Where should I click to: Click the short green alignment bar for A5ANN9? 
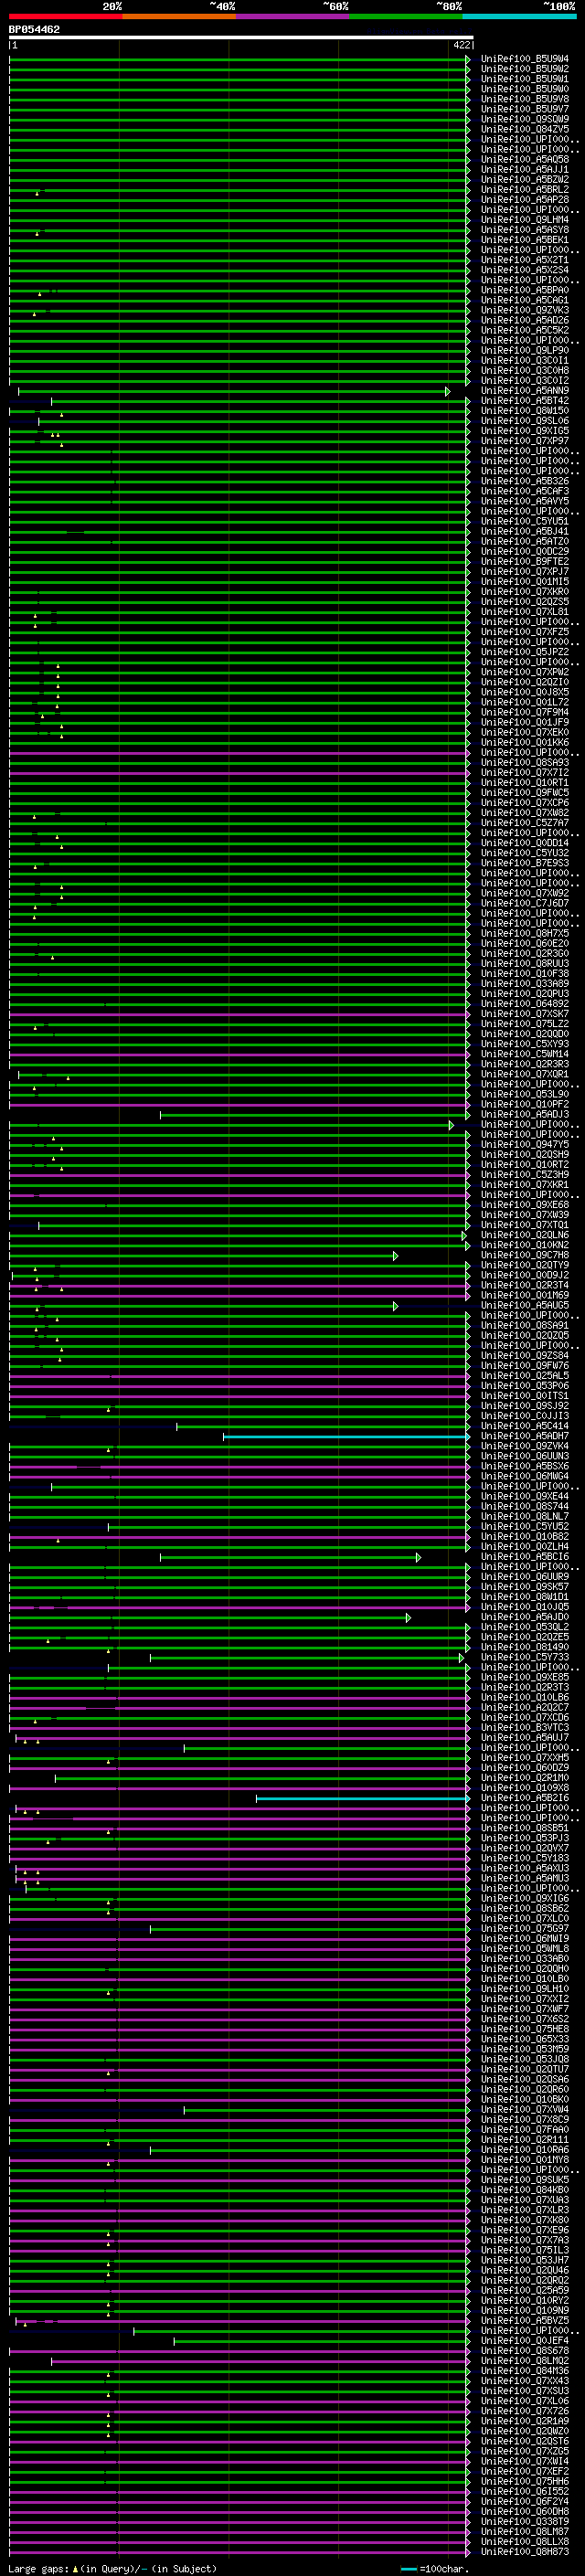[x=234, y=391]
